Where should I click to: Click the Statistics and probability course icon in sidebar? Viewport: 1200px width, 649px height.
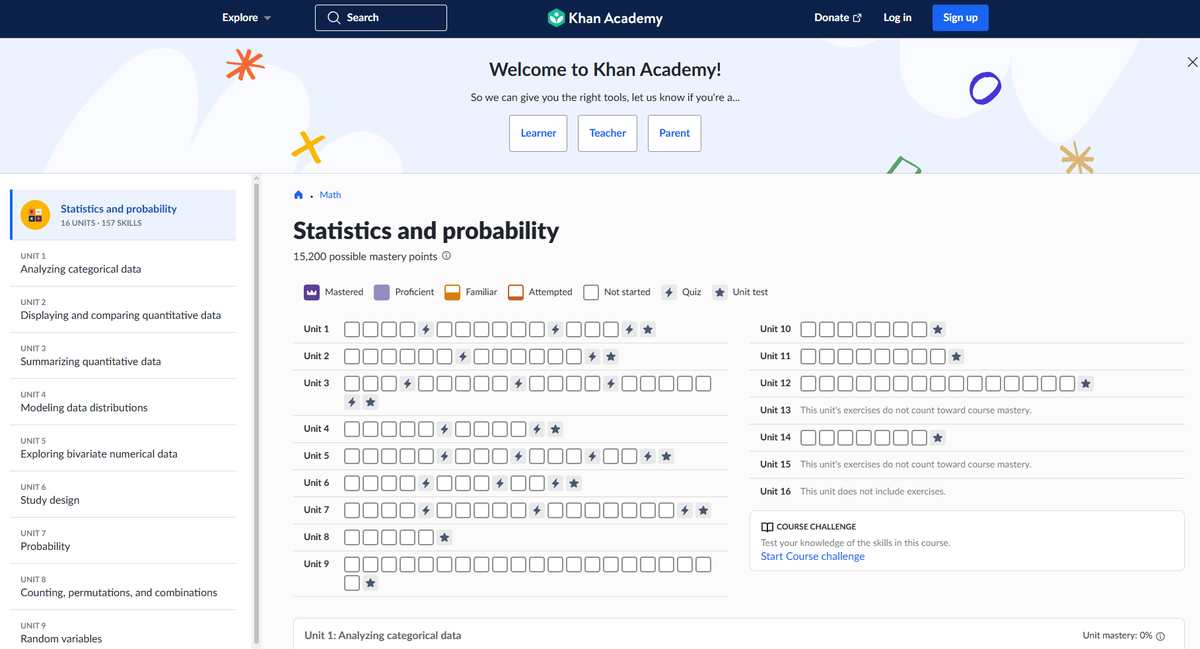(x=36, y=215)
